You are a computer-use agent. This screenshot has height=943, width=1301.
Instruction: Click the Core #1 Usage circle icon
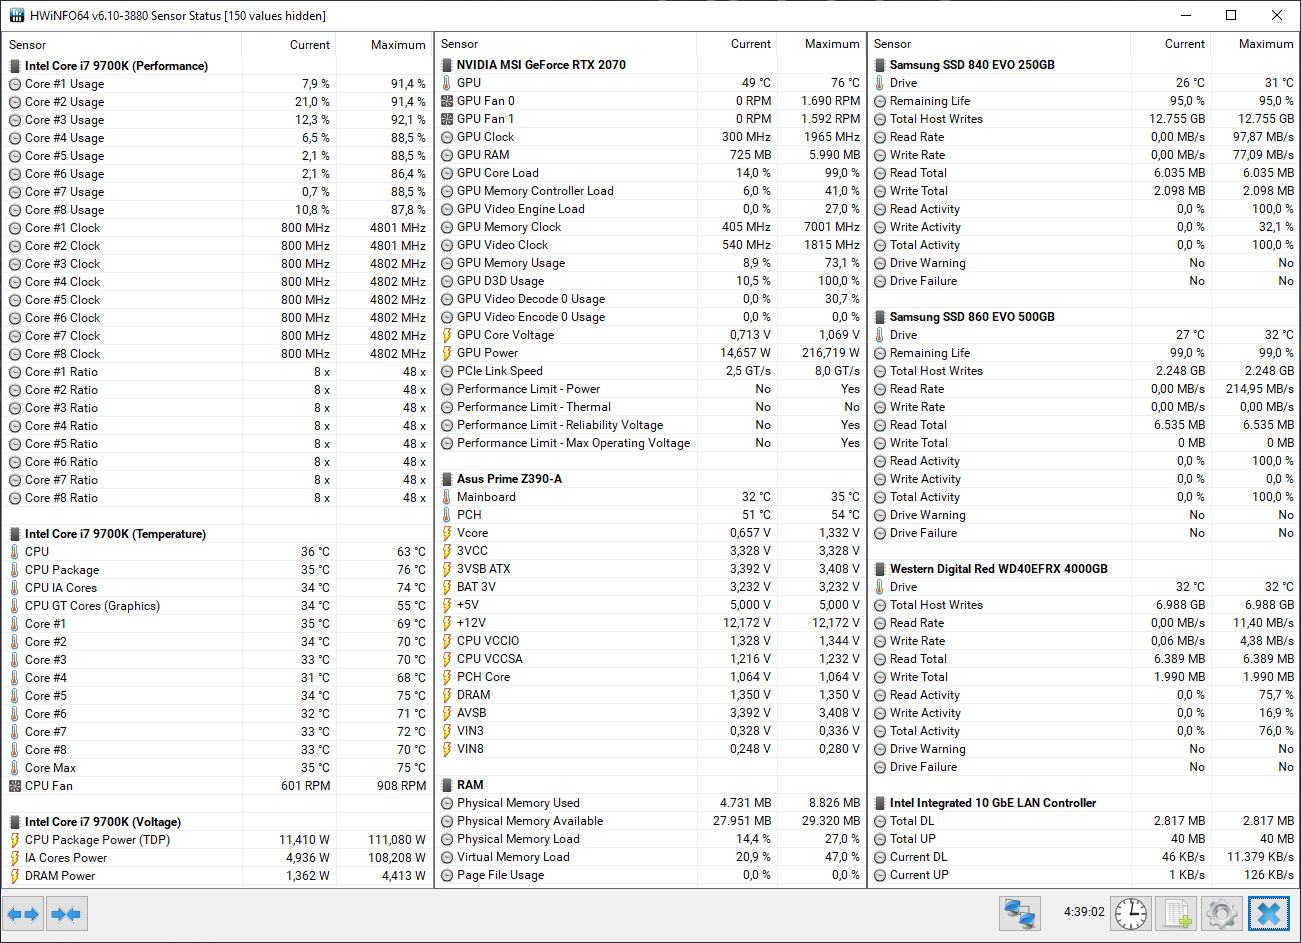point(15,84)
